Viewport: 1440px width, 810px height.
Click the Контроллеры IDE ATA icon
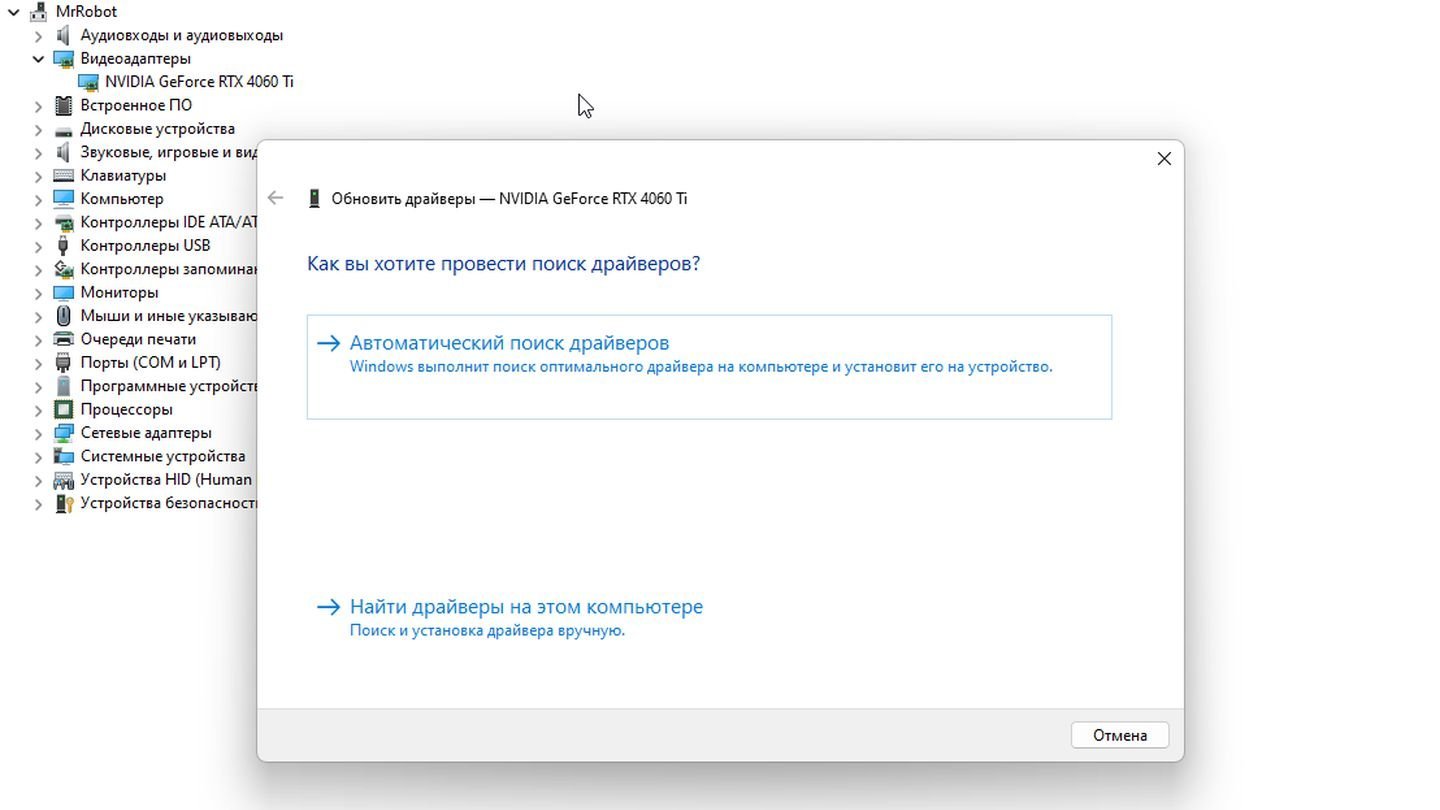tap(63, 222)
